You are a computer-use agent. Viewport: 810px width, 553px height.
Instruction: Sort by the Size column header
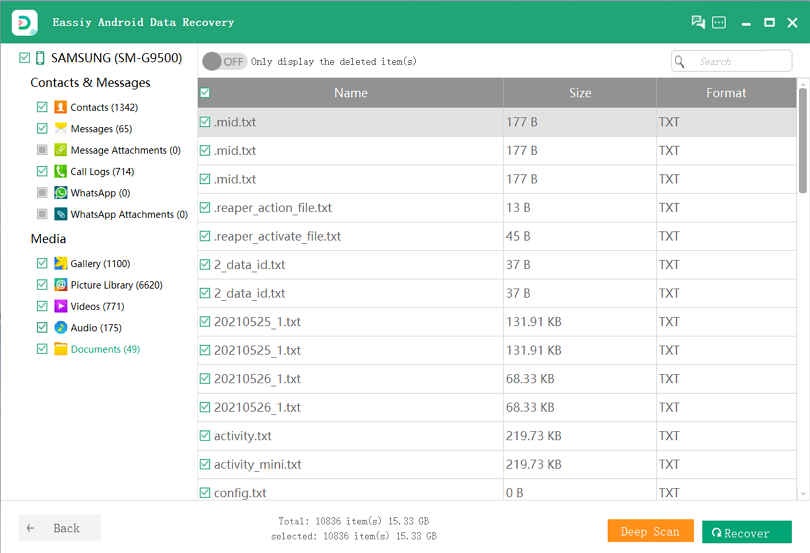(x=580, y=93)
